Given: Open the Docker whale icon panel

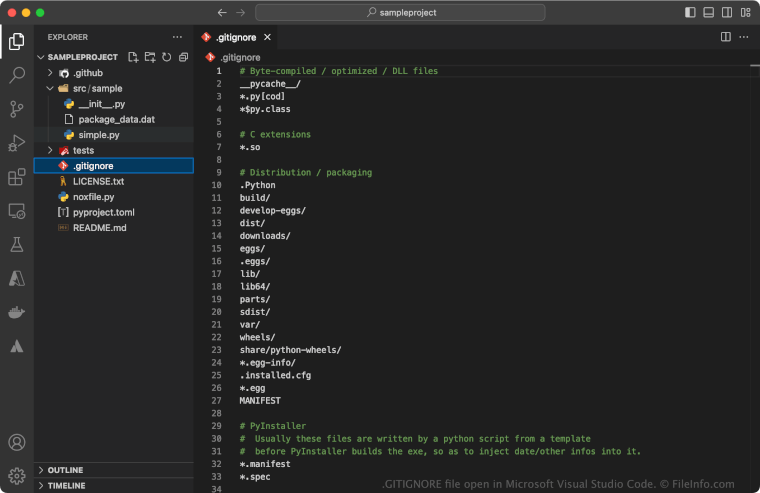Looking at the screenshot, I should click(x=17, y=313).
